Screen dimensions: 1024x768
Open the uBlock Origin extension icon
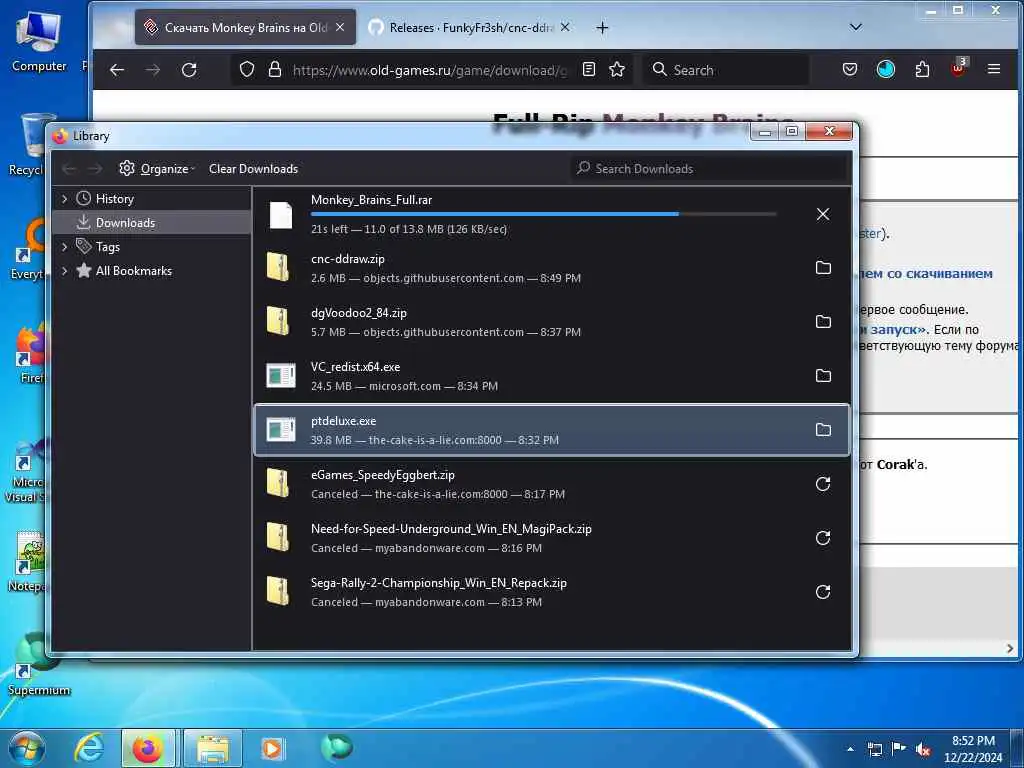point(958,68)
